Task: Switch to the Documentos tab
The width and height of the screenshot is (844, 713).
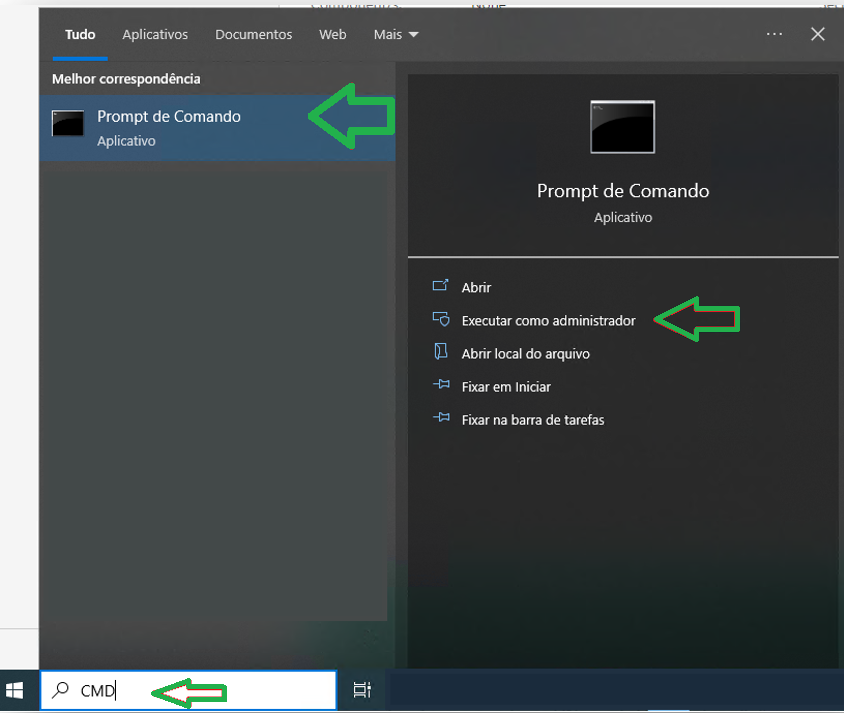Action: point(254,34)
